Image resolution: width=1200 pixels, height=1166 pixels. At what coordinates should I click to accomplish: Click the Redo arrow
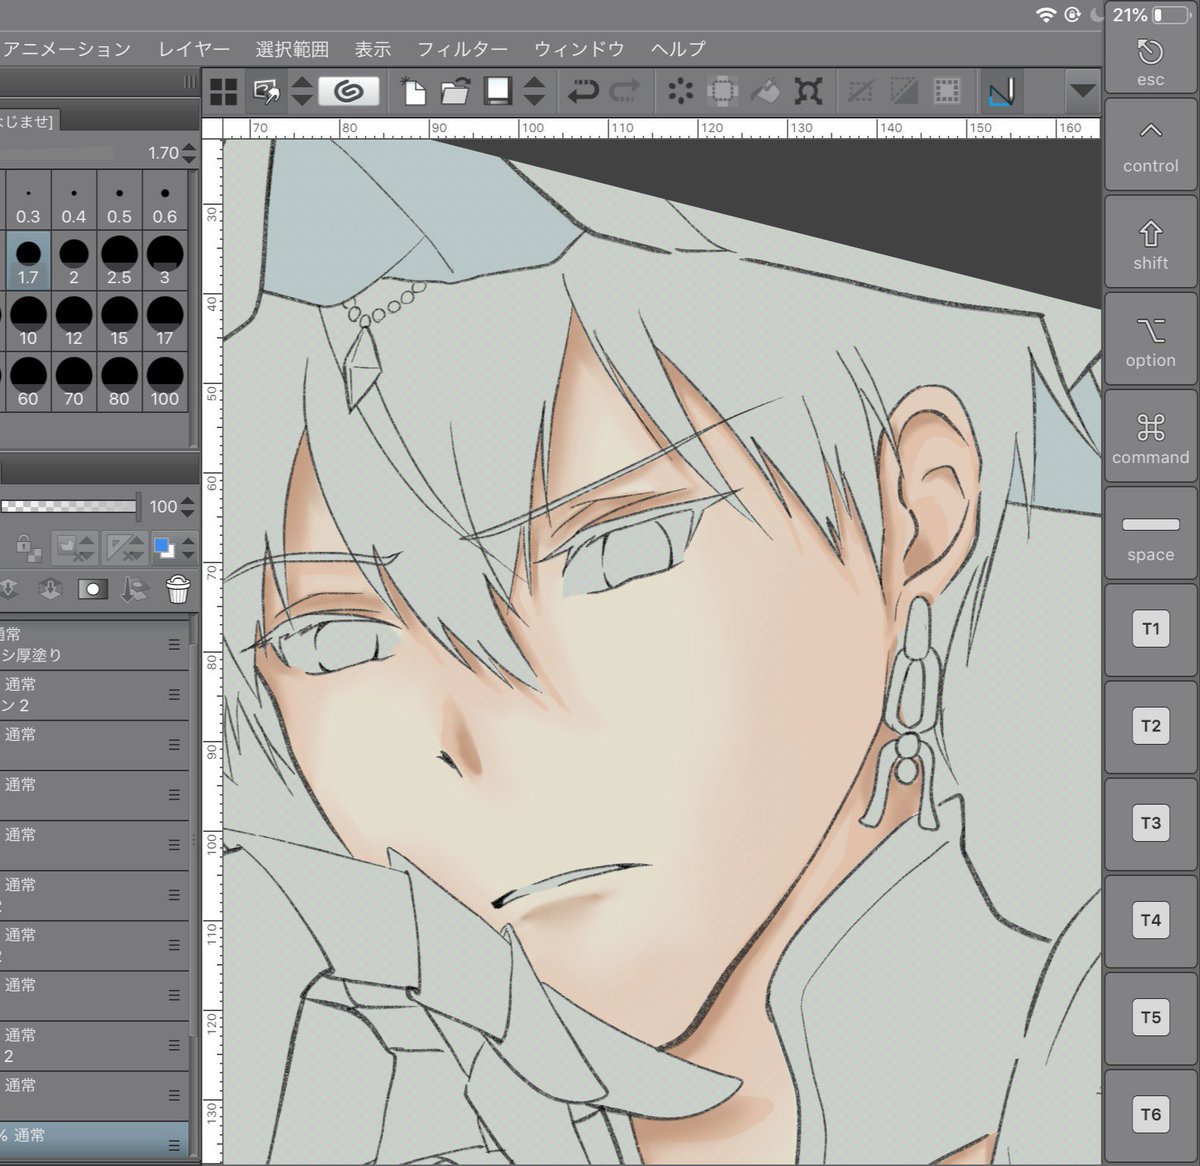point(625,92)
